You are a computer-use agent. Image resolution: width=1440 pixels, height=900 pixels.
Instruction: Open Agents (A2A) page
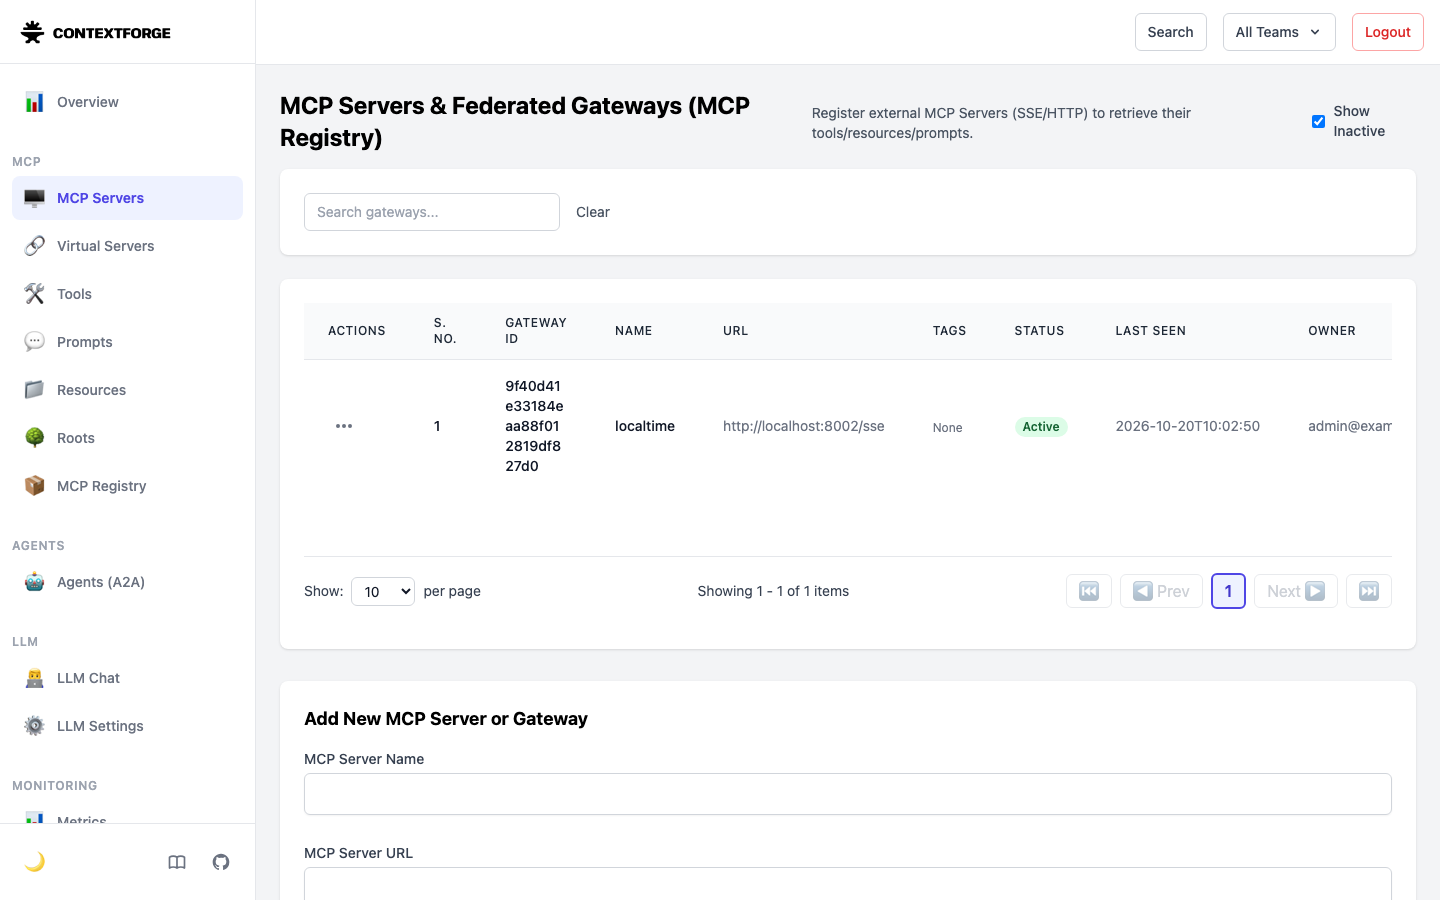point(127,582)
